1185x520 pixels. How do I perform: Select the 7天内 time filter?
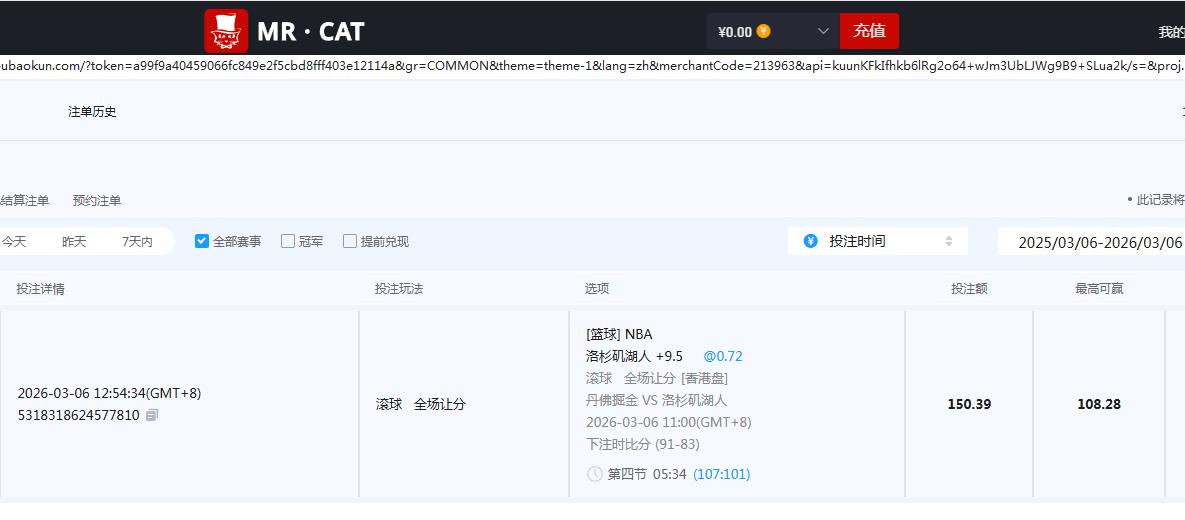tap(137, 241)
